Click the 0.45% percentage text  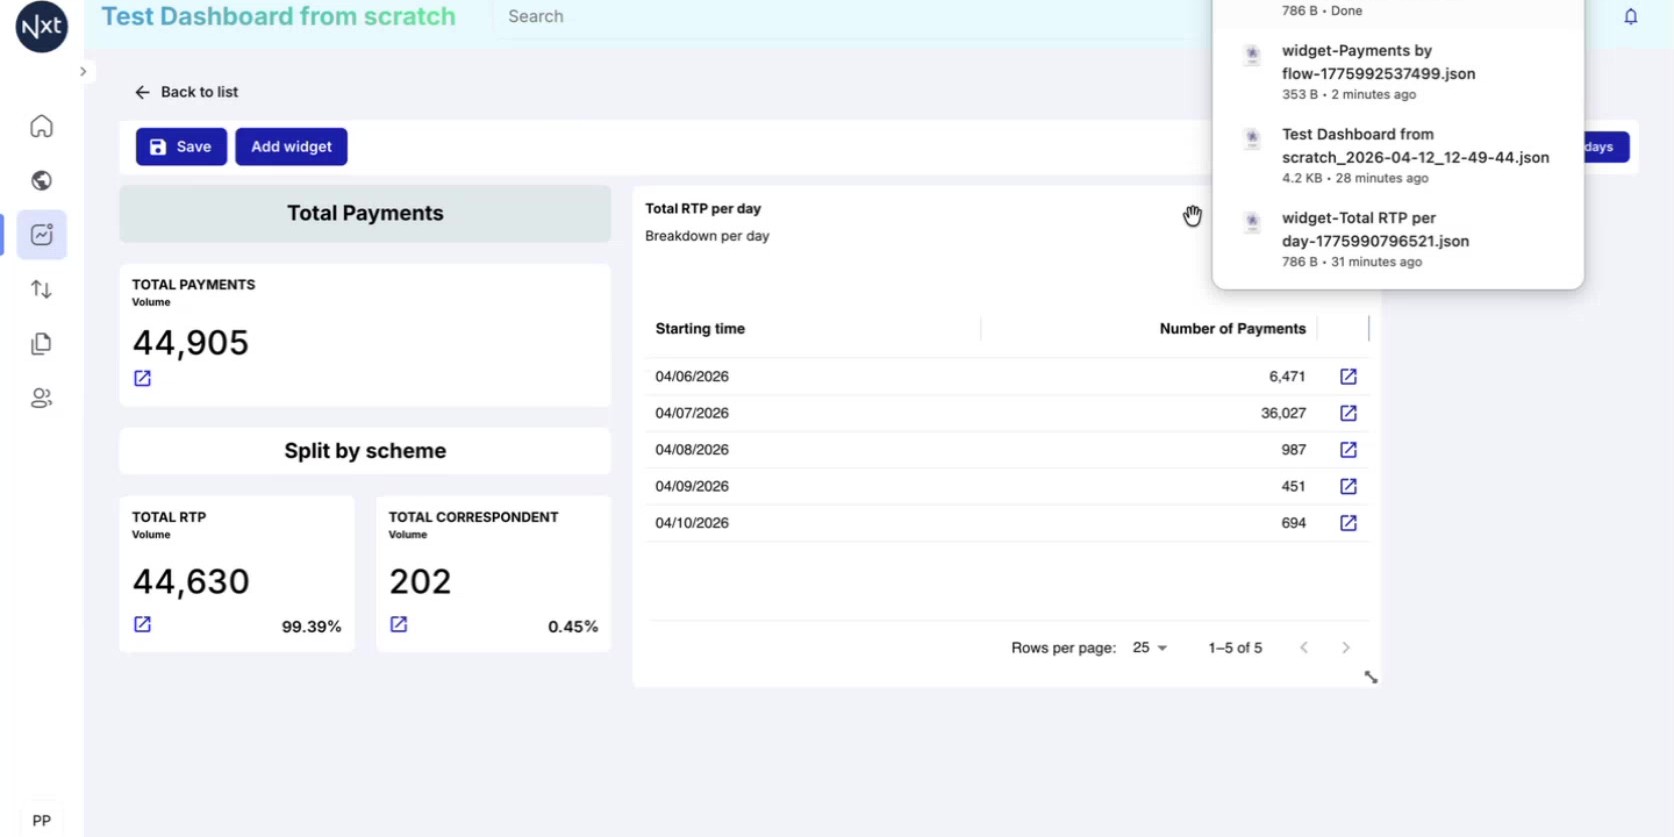tap(573, 627)
